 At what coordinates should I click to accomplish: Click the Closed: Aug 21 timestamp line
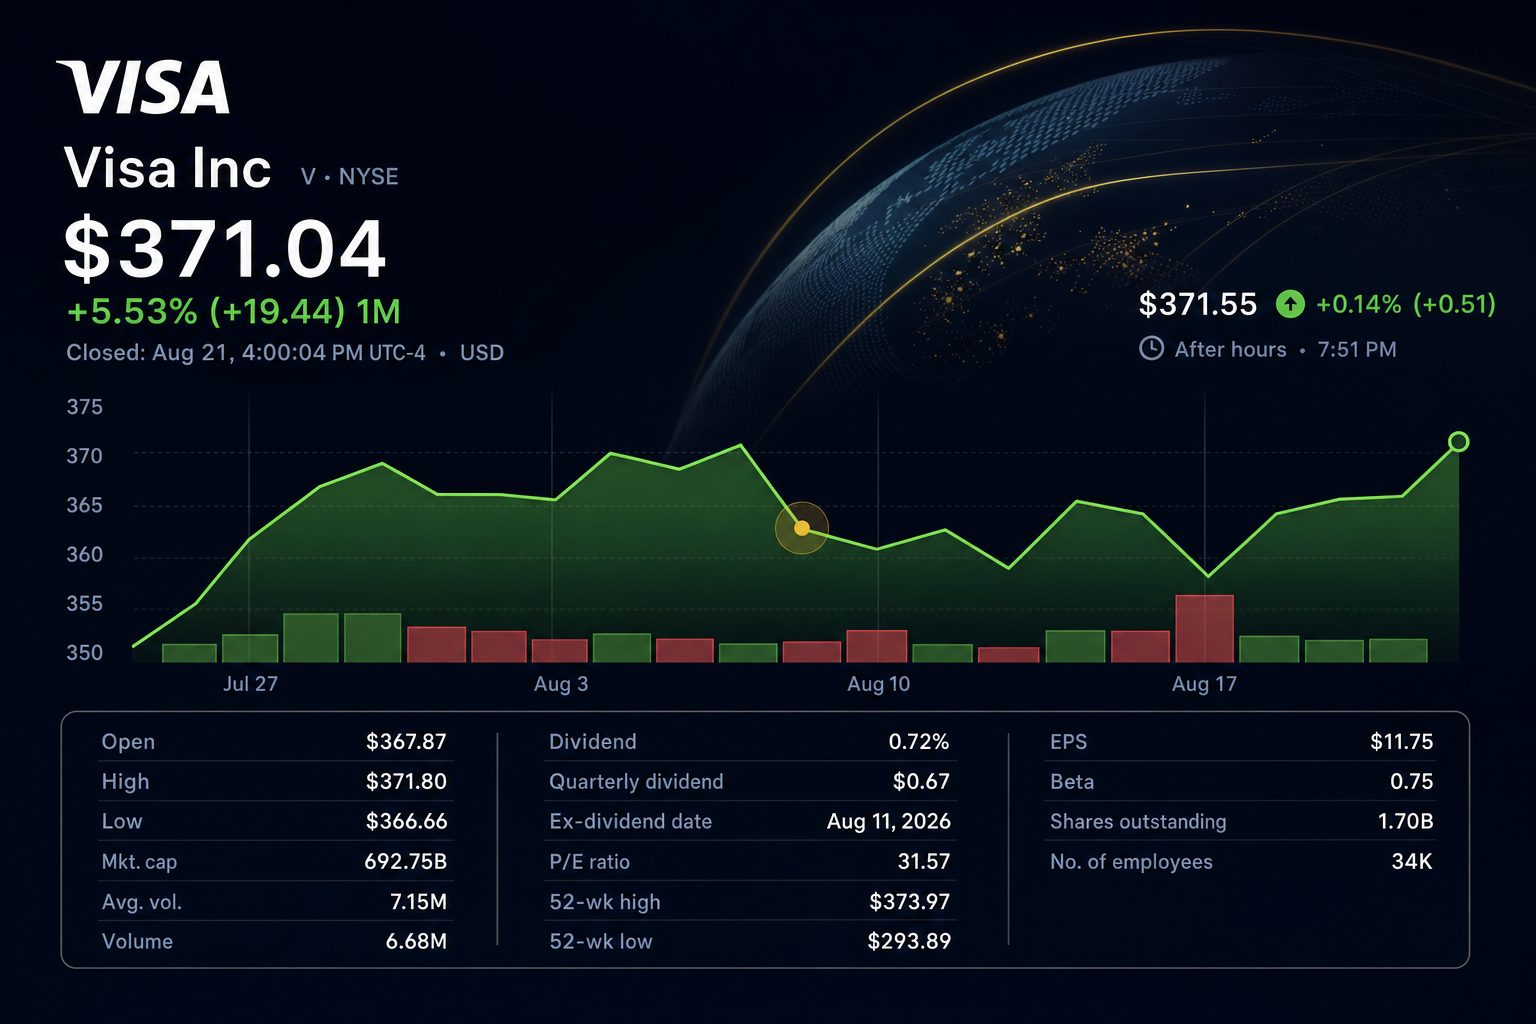(285, 352)
